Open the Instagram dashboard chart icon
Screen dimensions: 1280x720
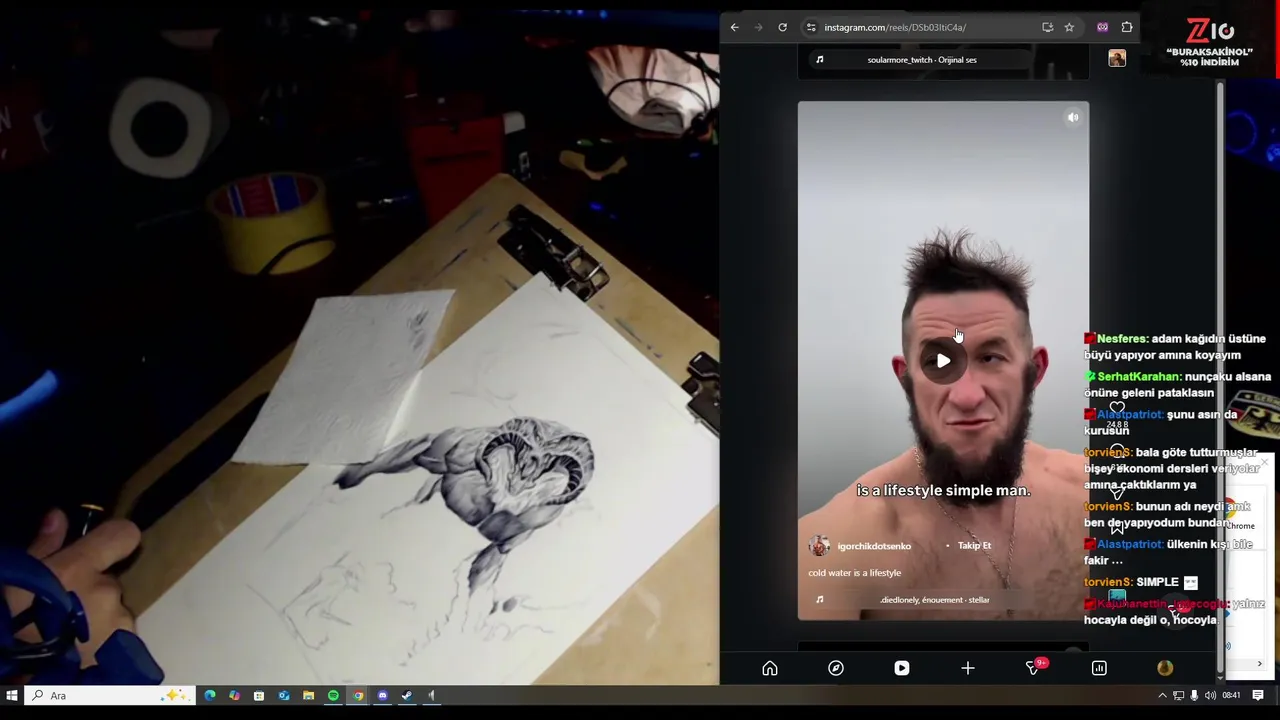click(x=1099, y=668)
